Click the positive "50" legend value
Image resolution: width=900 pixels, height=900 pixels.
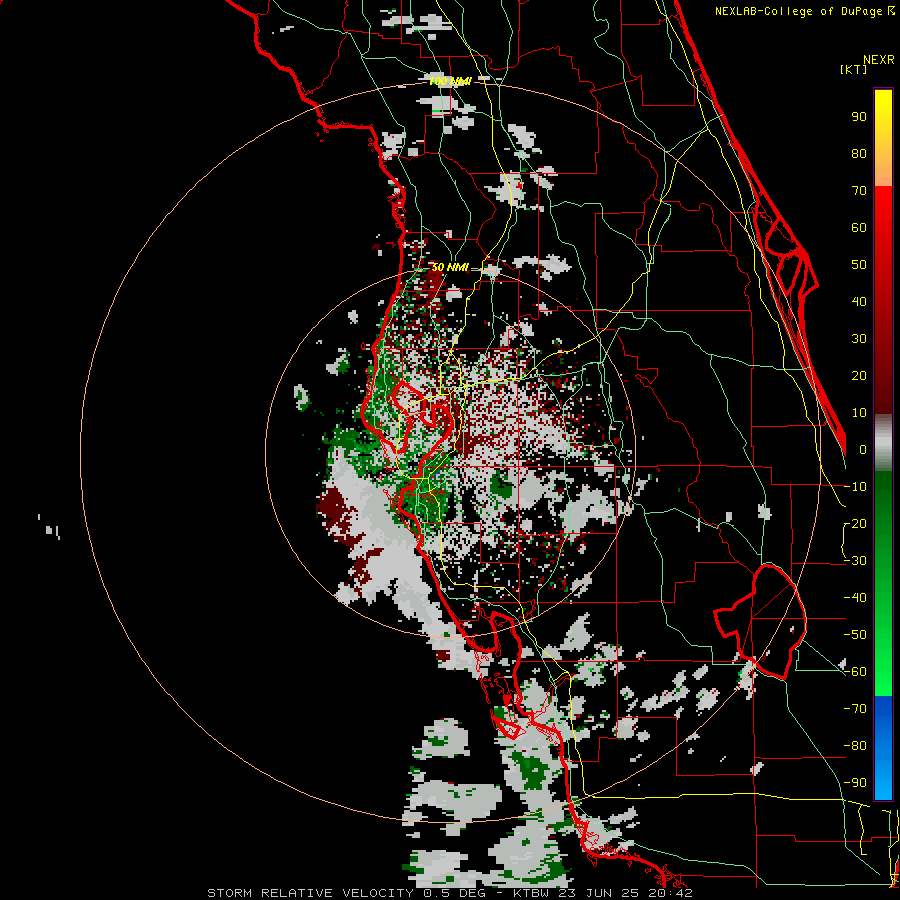[859, 265]
